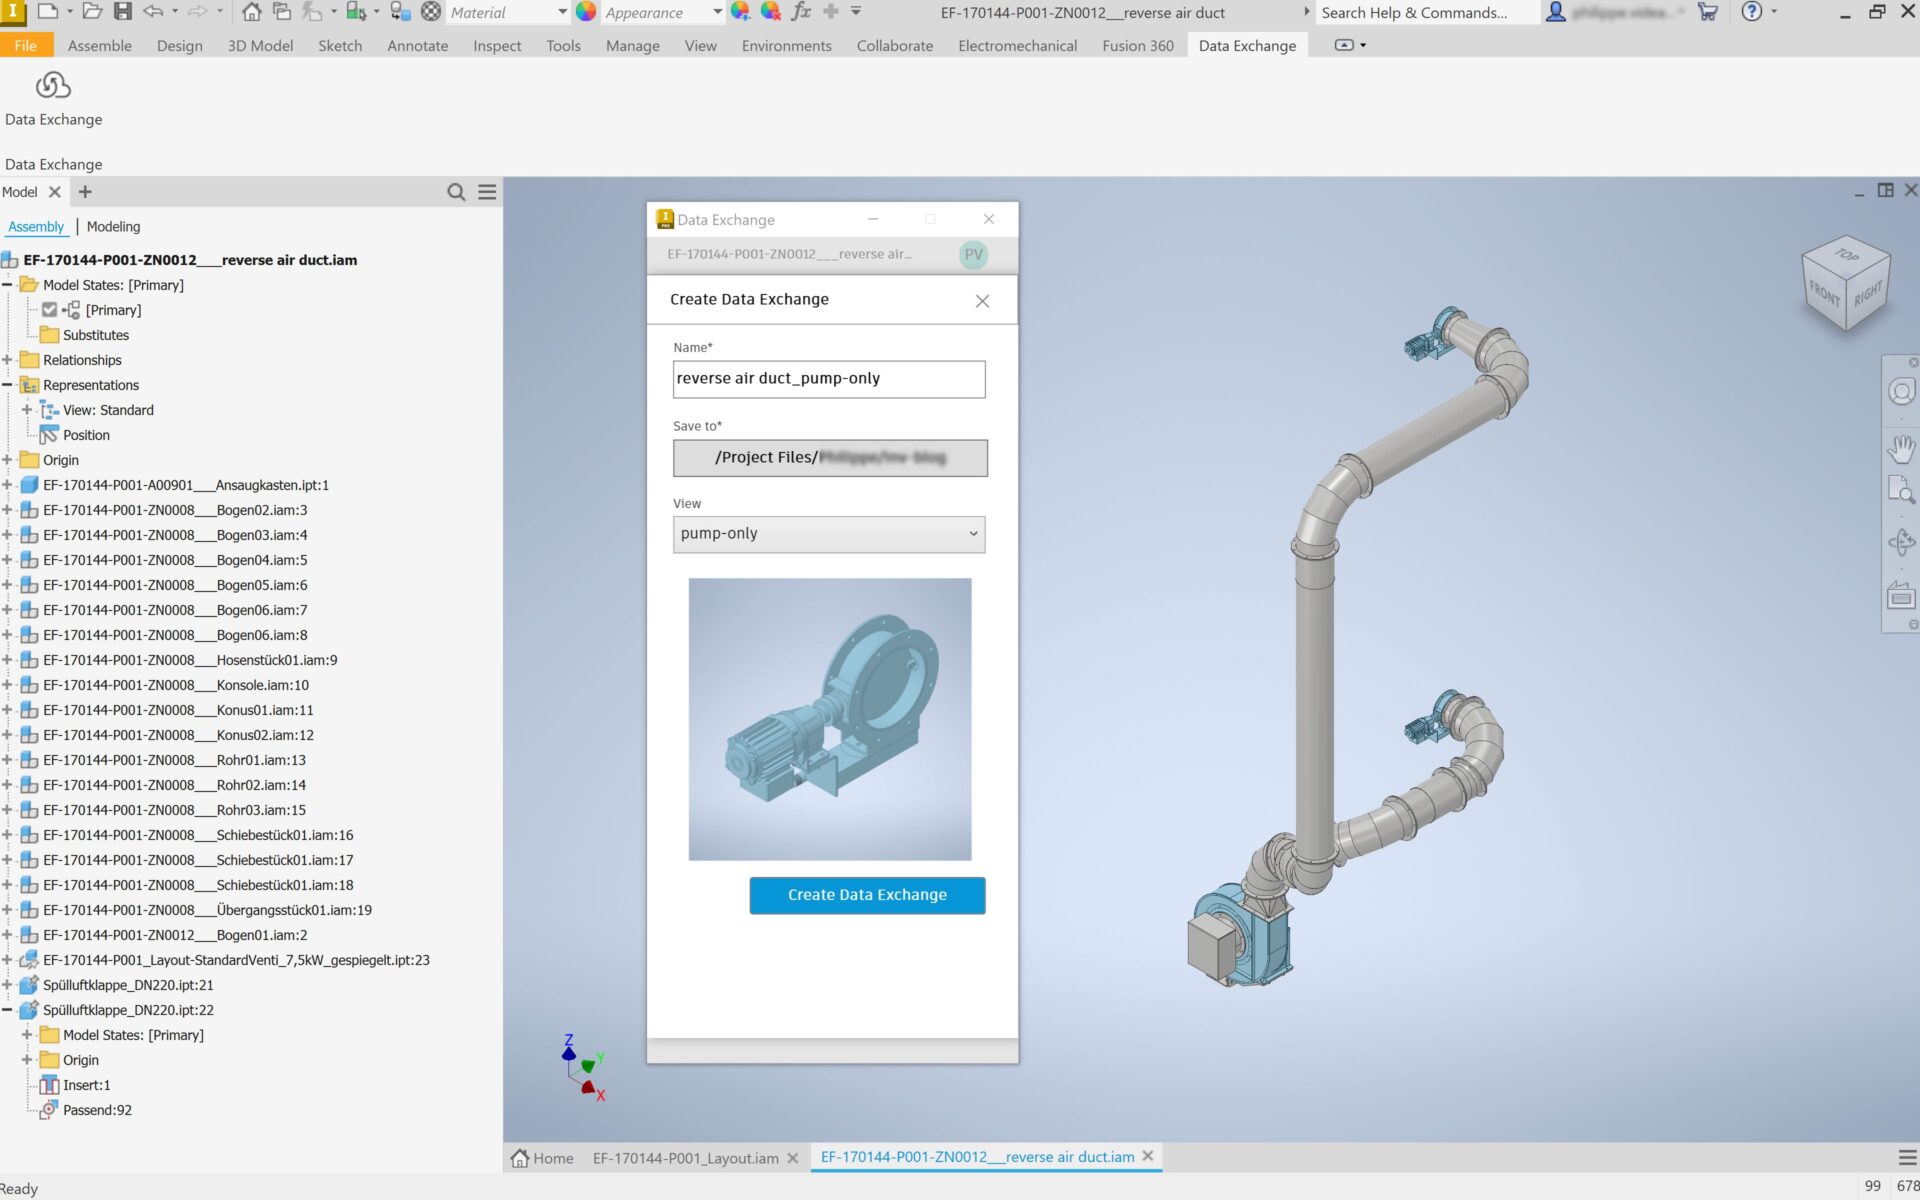Screen dimensions: 1920x1200
Task: Open the fx Parameters tool
Action: [x=801, y=12]
